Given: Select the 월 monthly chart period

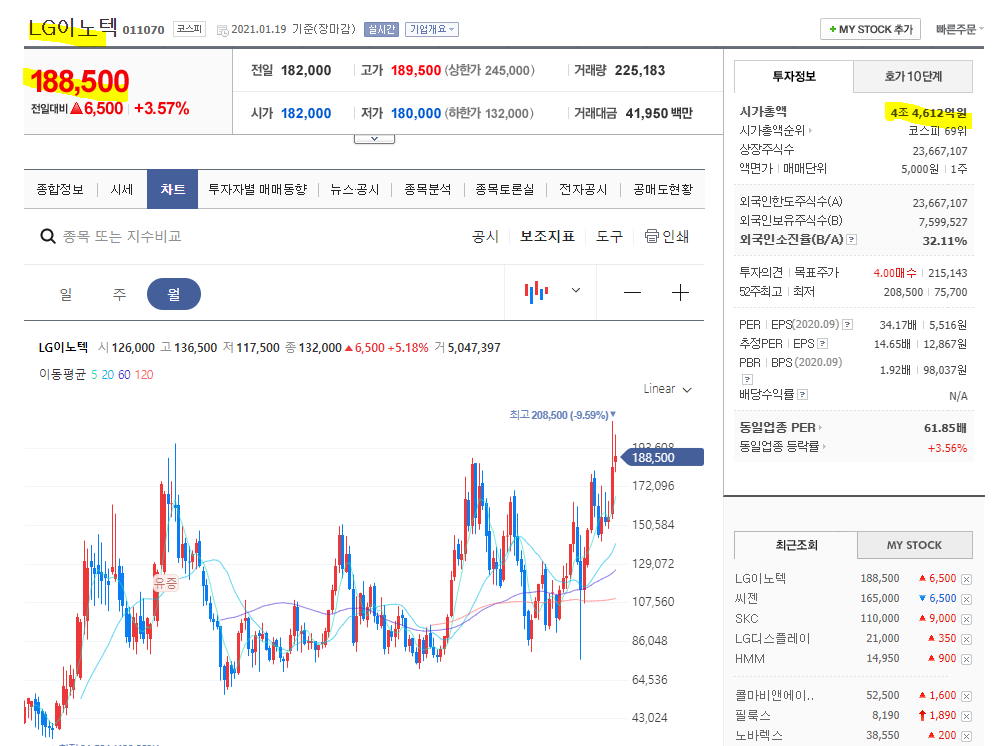Looking at the screenshot, I should tap(174, 294).
